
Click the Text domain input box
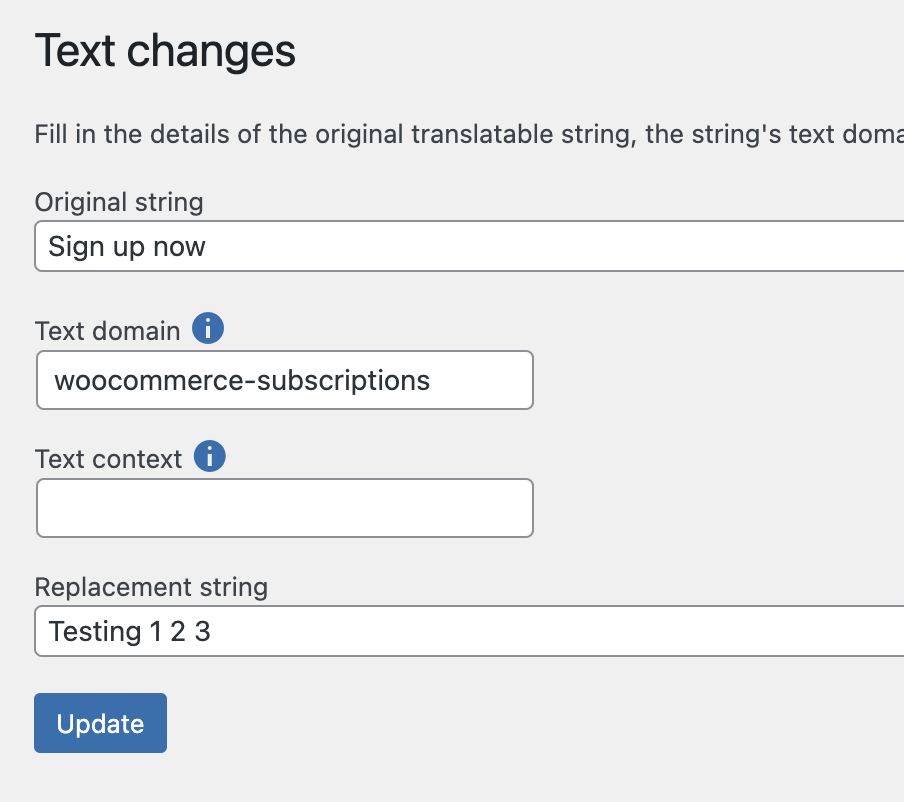pos(284,380)
